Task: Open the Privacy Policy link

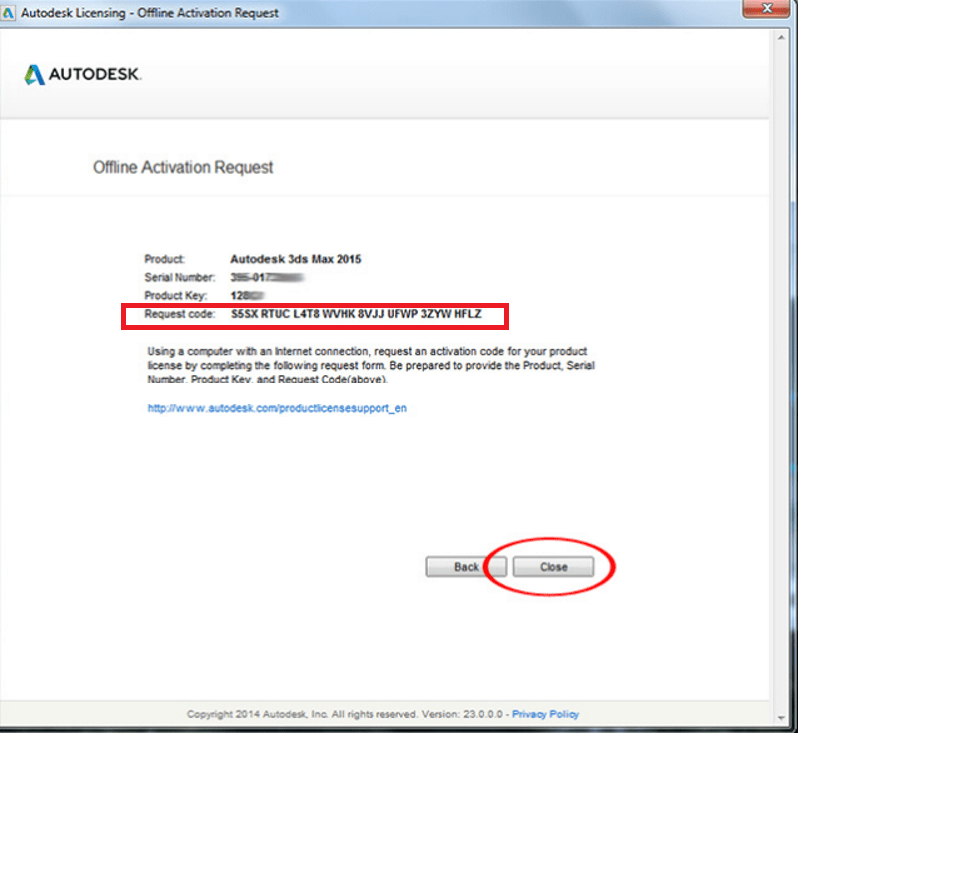Action: [545, 714]
